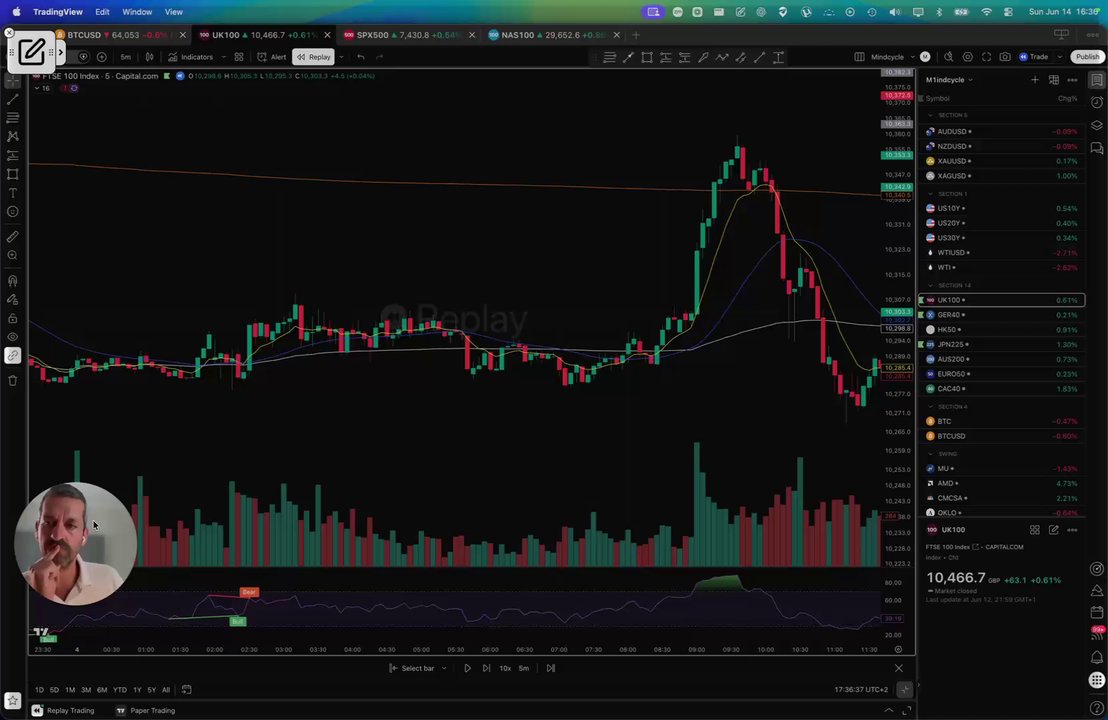This screenshot has width=1108, height=720.
Task: Click the Indicators button
Action: (190, 57)
